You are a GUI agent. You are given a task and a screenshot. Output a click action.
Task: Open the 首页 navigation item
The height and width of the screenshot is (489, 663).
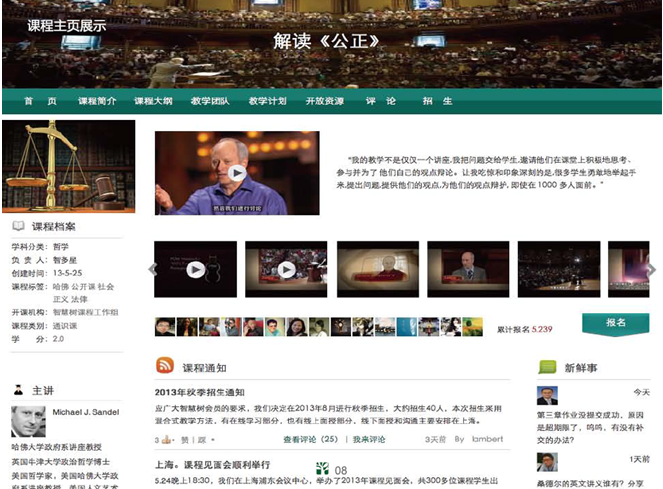41,101
